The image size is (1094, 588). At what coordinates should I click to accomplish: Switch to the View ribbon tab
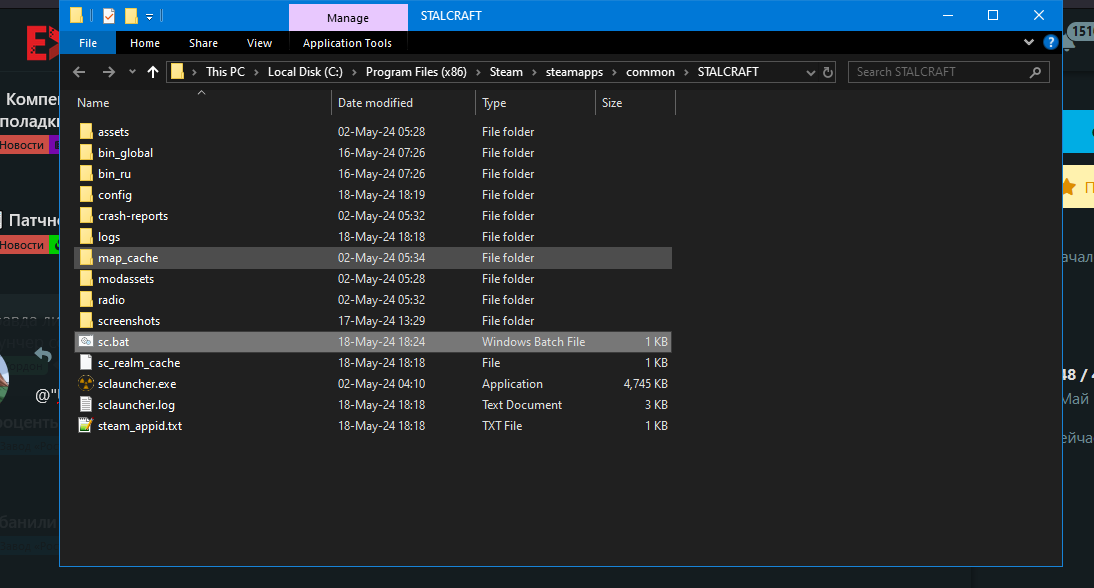click(259, 43)
